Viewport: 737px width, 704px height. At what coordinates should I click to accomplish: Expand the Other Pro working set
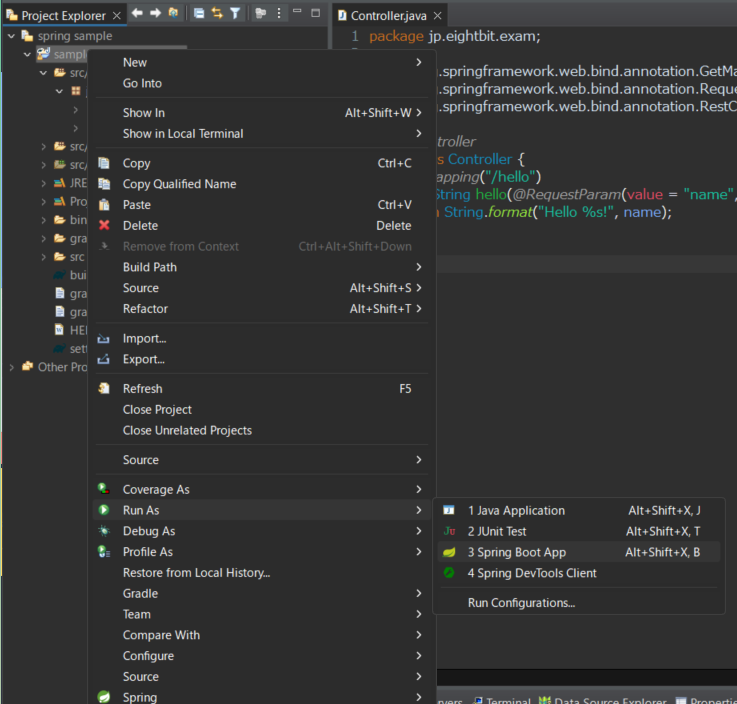tap(11, 367)
